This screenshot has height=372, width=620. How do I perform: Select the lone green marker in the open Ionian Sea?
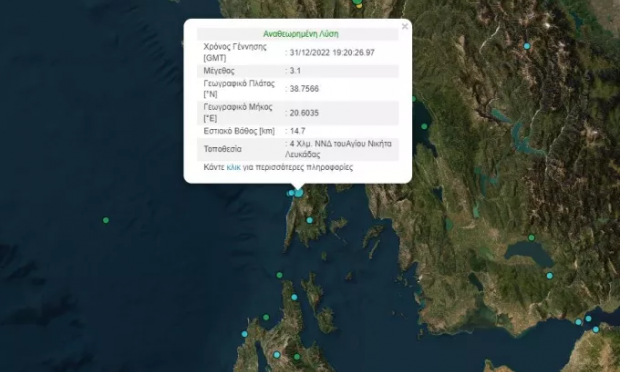106,220
